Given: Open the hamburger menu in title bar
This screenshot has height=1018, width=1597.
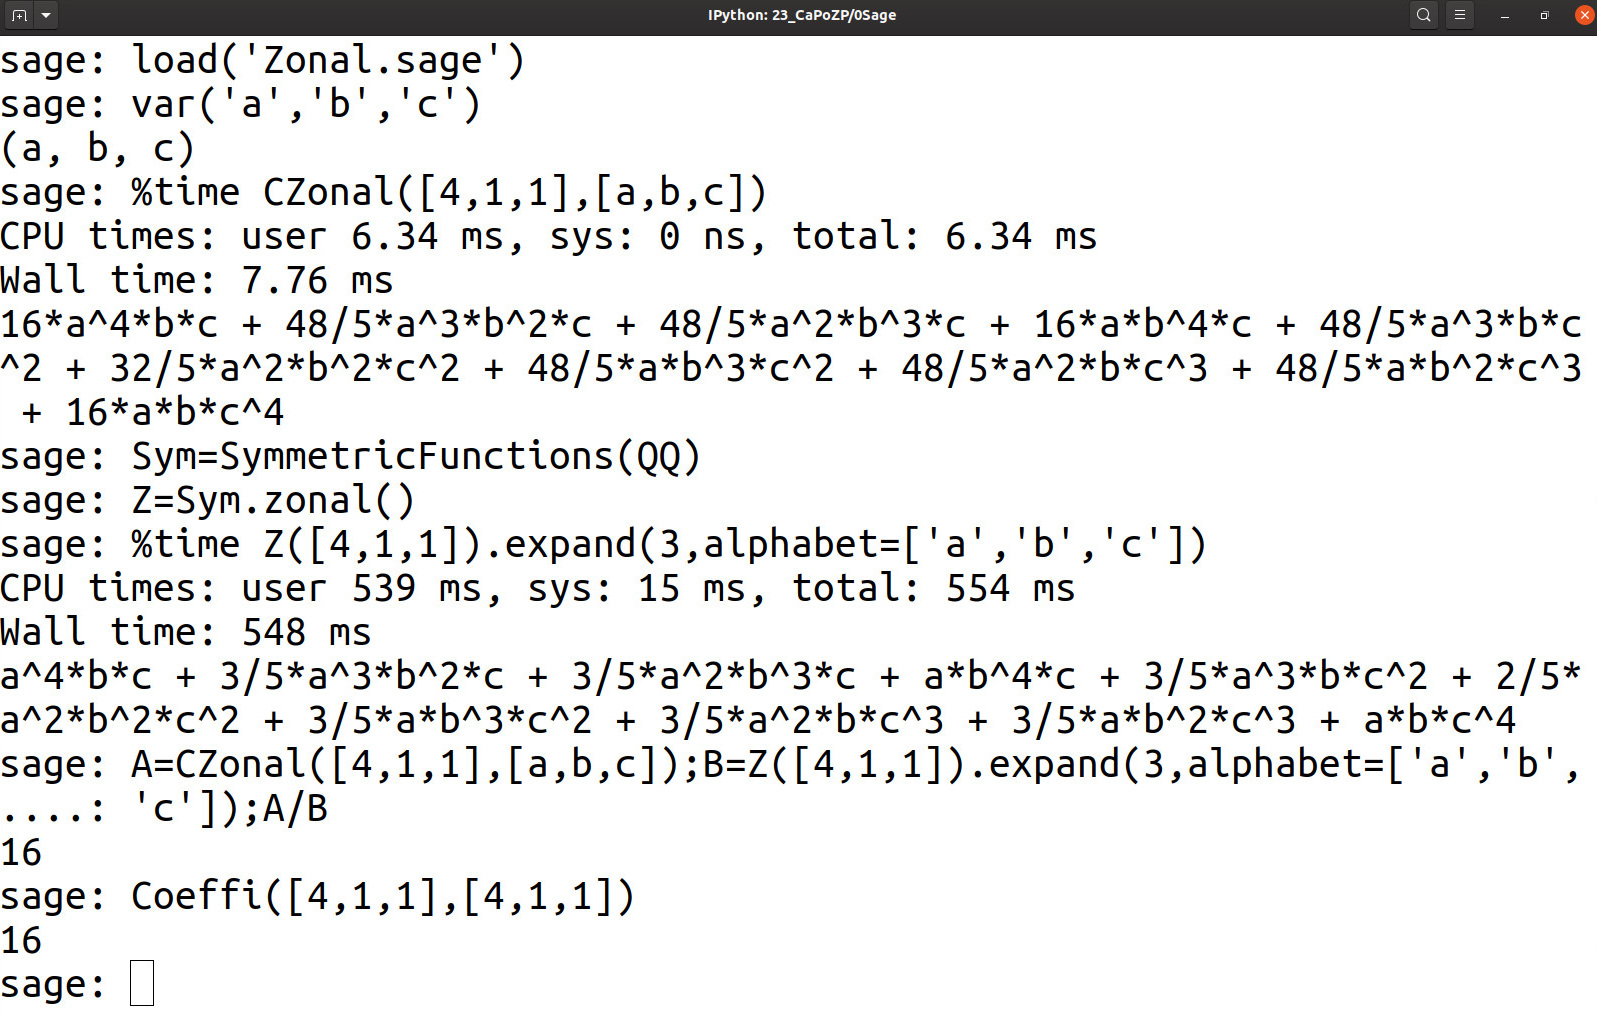Looking at the screenshot, I should tap(1460, 15).
